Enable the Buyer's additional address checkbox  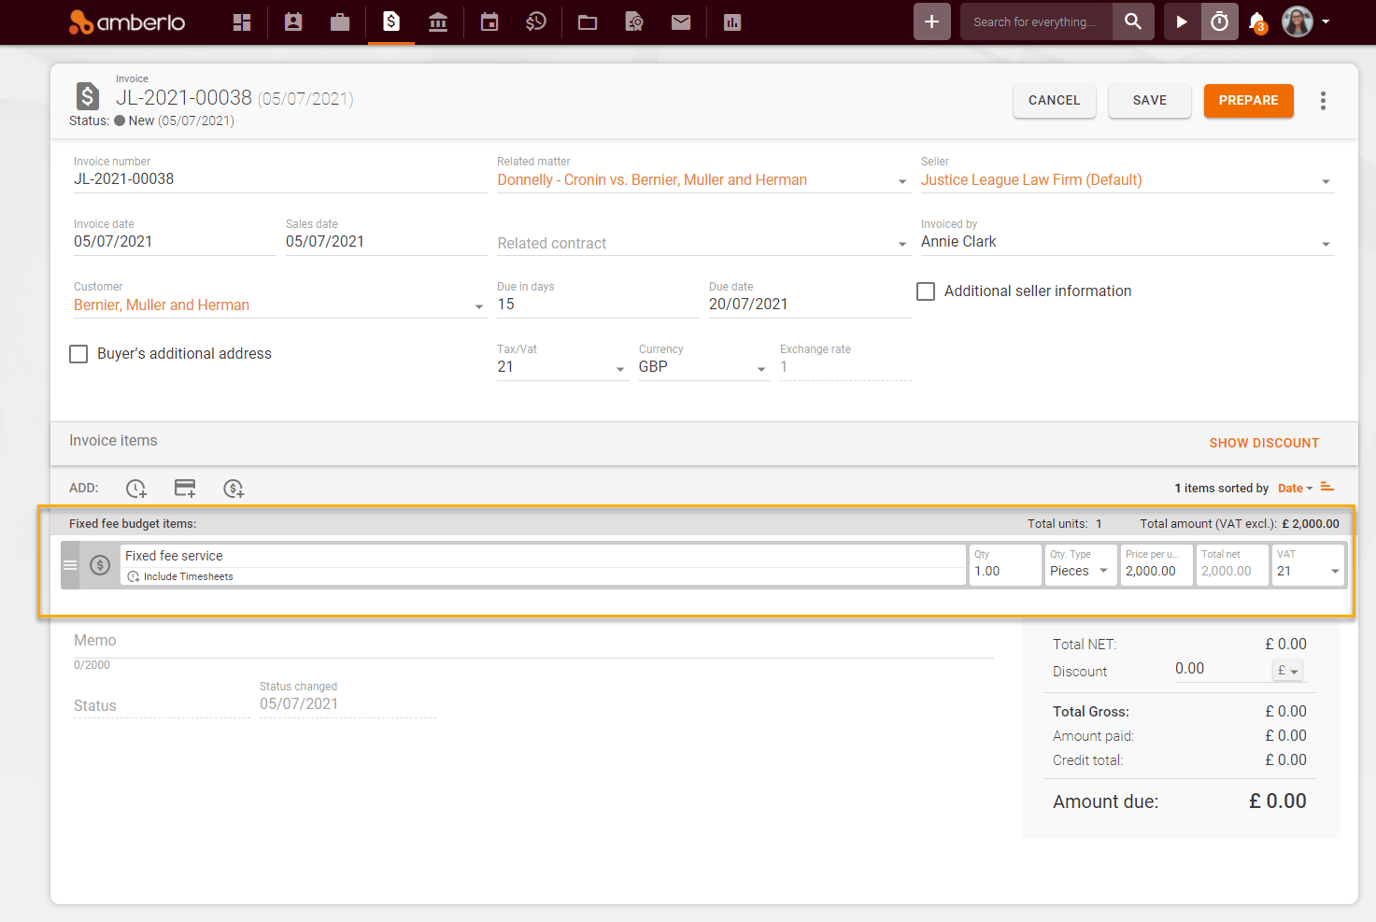tap(78, 353)
